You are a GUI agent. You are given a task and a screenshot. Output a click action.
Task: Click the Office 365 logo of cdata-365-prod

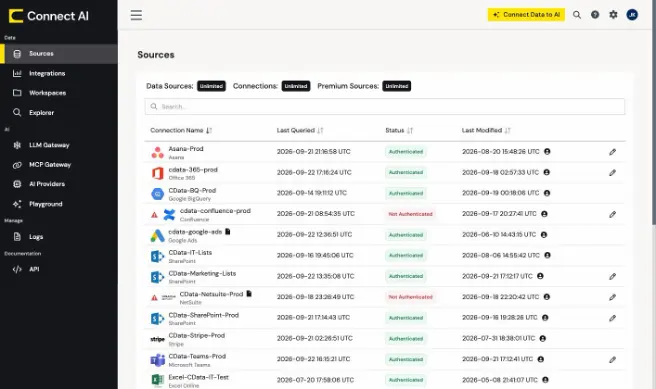tap(157, 173)
